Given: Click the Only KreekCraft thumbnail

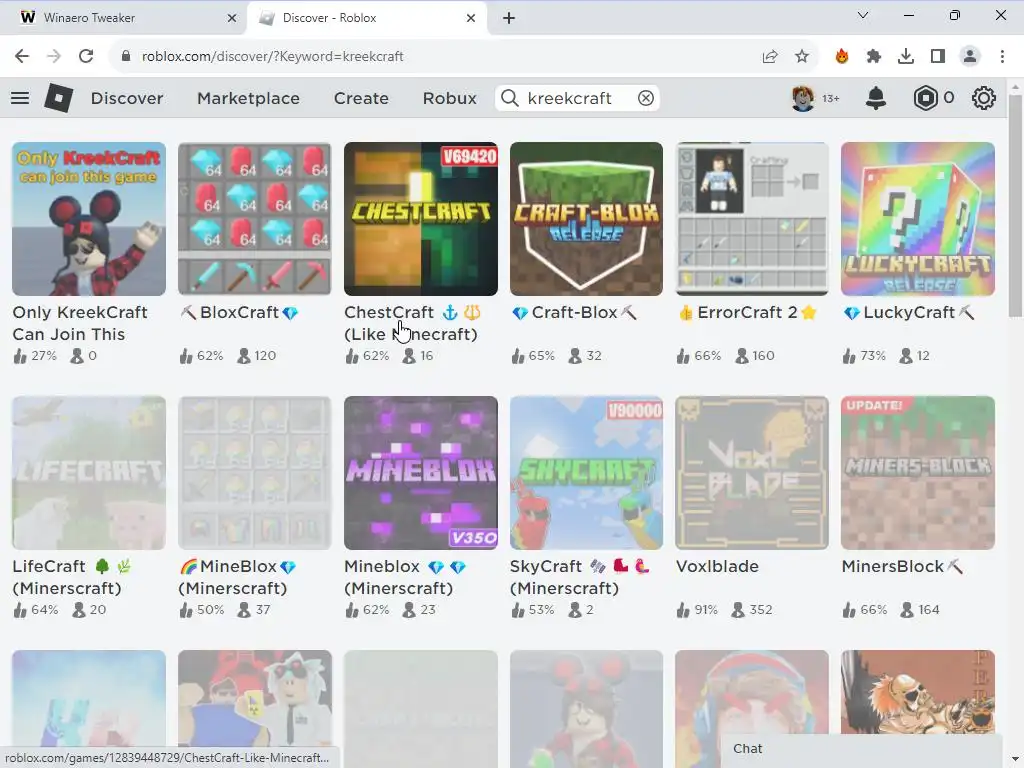Looking at the screenshot, I should coord(89,219).
